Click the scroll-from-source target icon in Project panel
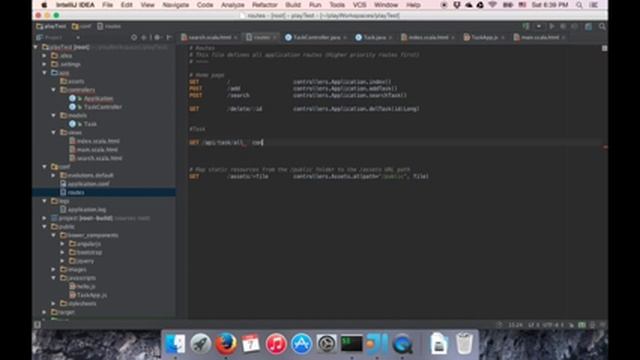This screenshot has width=640, height=360. [x=134, y=38]
